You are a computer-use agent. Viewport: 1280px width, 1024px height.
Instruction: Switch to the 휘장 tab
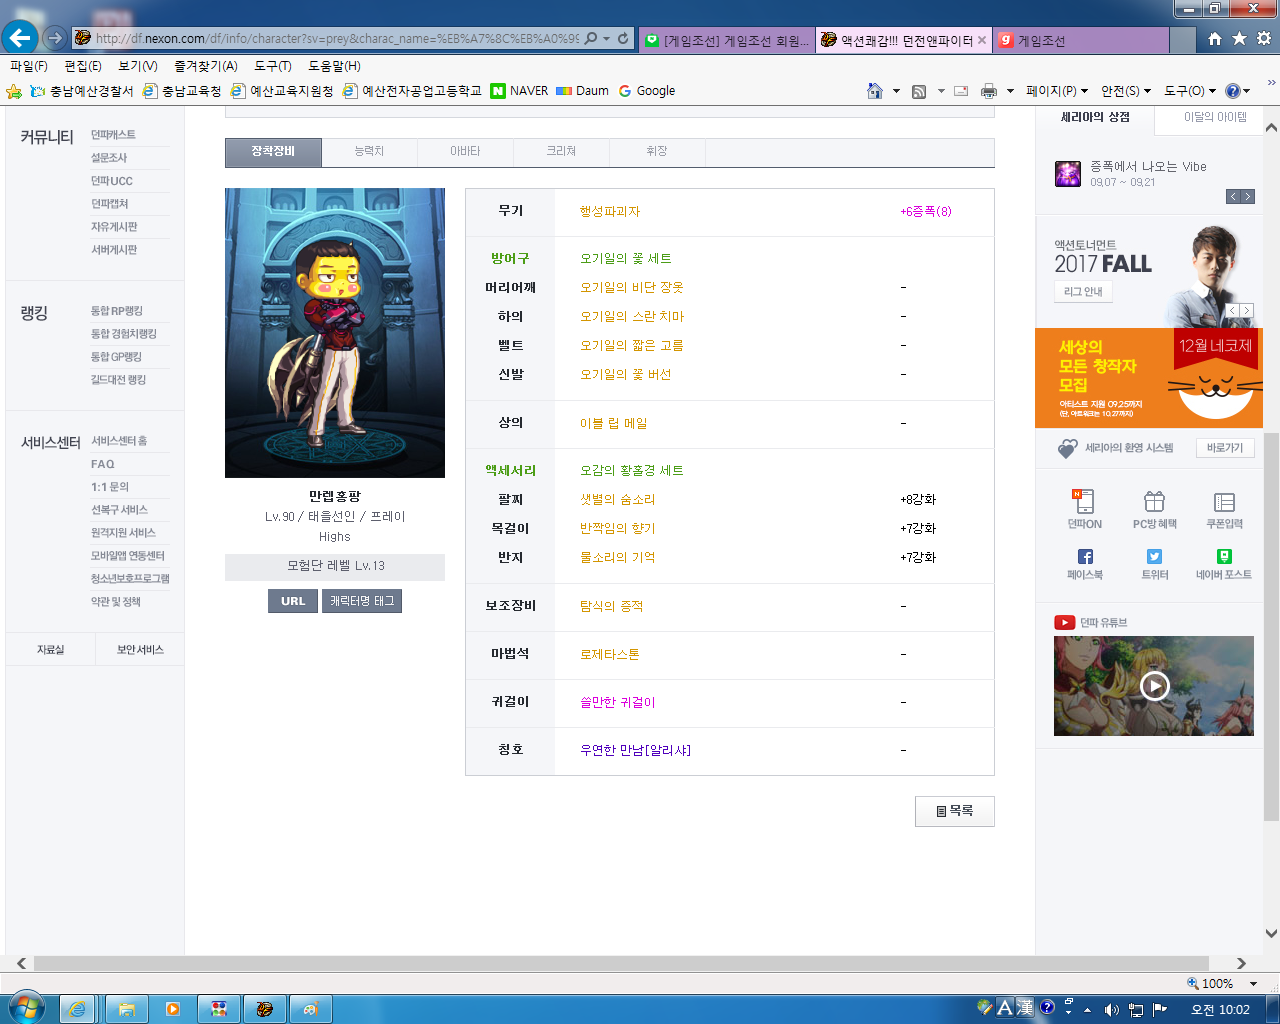[657, 151]
